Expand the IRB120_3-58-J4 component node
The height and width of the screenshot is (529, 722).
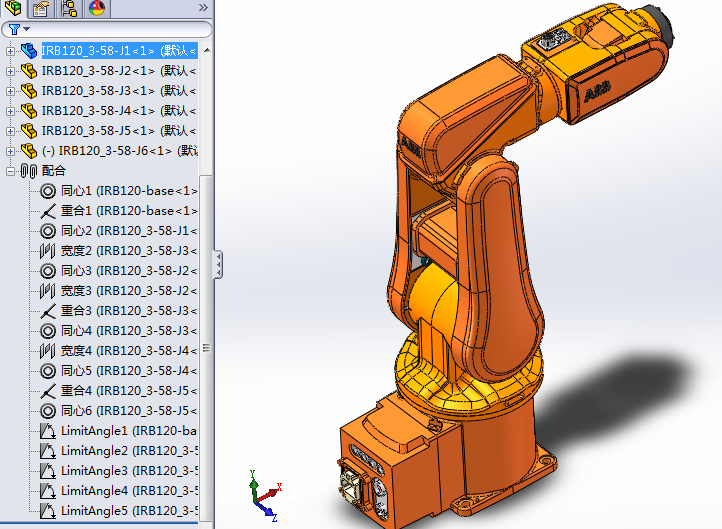10,111
